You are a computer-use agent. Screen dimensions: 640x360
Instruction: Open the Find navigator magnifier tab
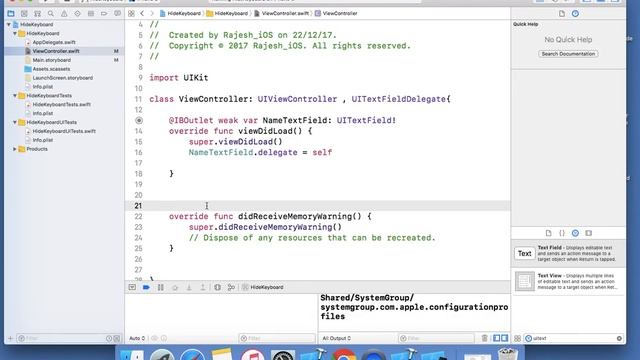point(51,13)
